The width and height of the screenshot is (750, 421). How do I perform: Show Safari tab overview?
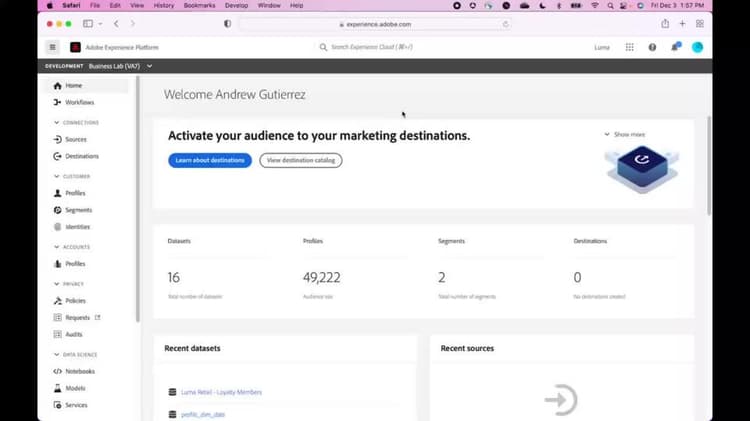point(700,23)
